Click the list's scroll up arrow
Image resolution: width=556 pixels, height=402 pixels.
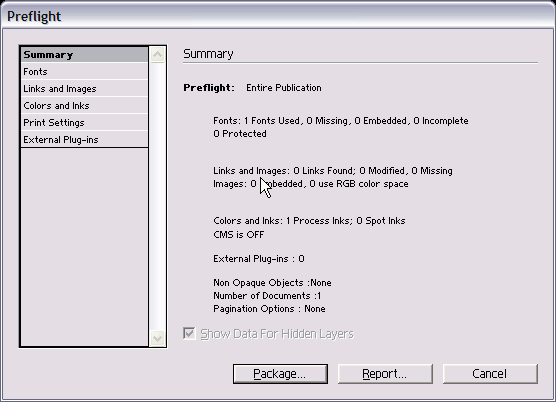(157, 55)
